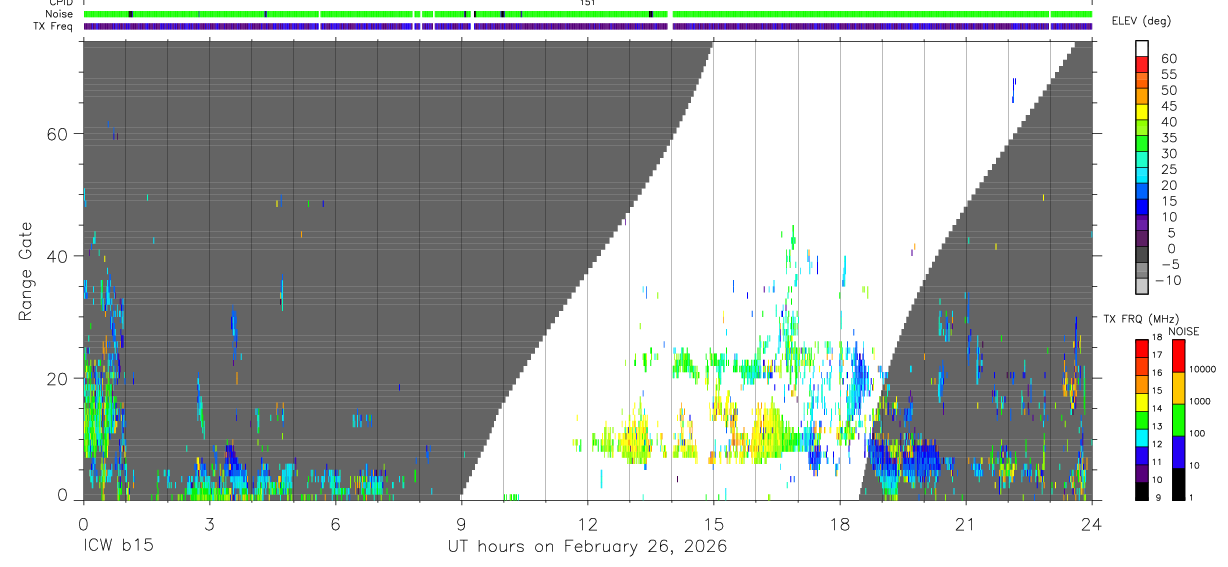Click the 30 tick label in ELEV legend
Image resolution: width=1228 pixels, height=567 pixels.
click(1169, 153)
